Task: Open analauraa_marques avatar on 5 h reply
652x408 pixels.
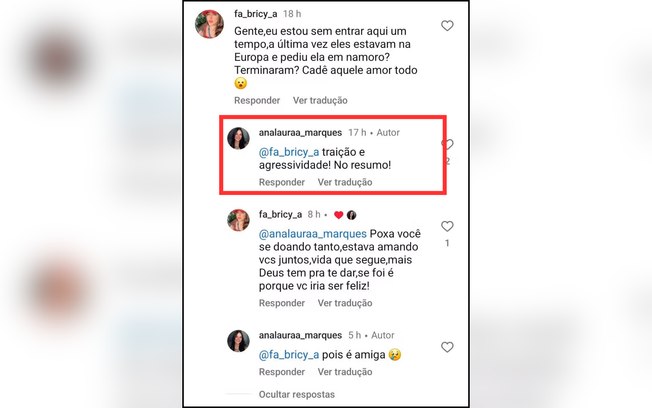Action: pyautogui.click(x=238, y=341)
